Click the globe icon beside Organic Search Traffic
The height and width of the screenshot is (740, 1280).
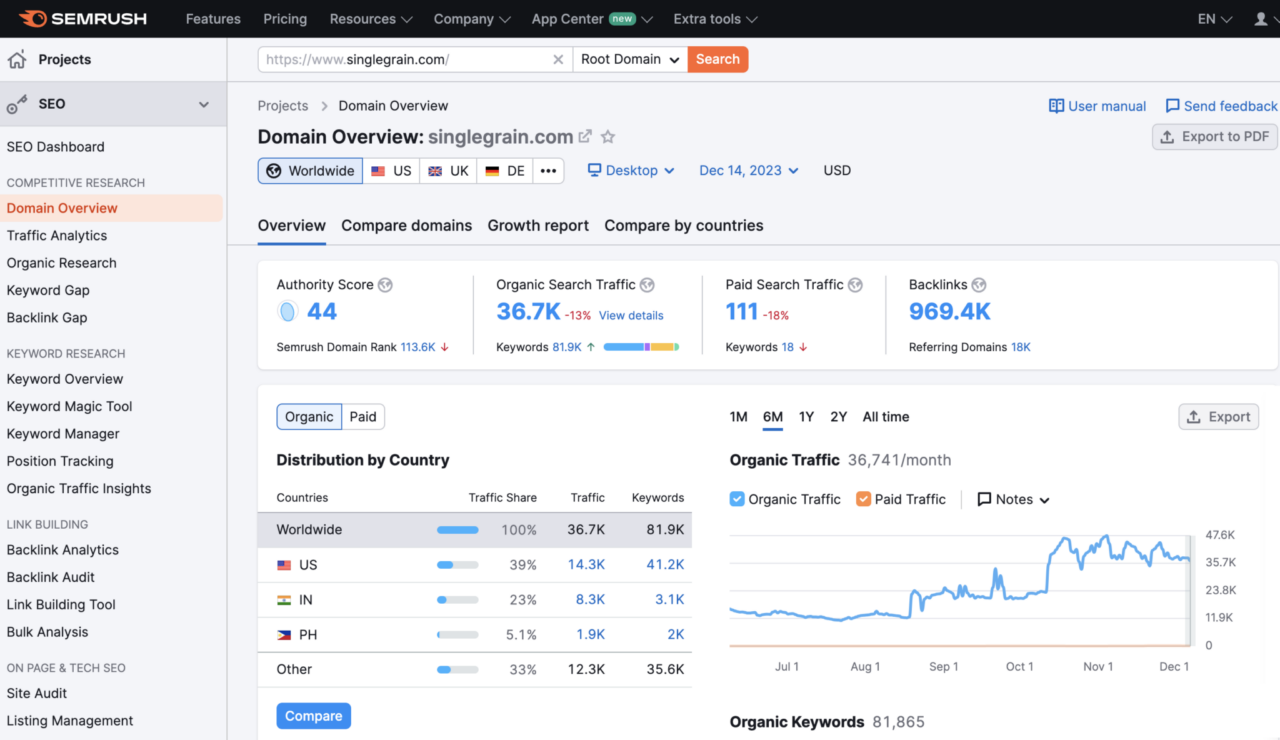(x=647, y=285)
